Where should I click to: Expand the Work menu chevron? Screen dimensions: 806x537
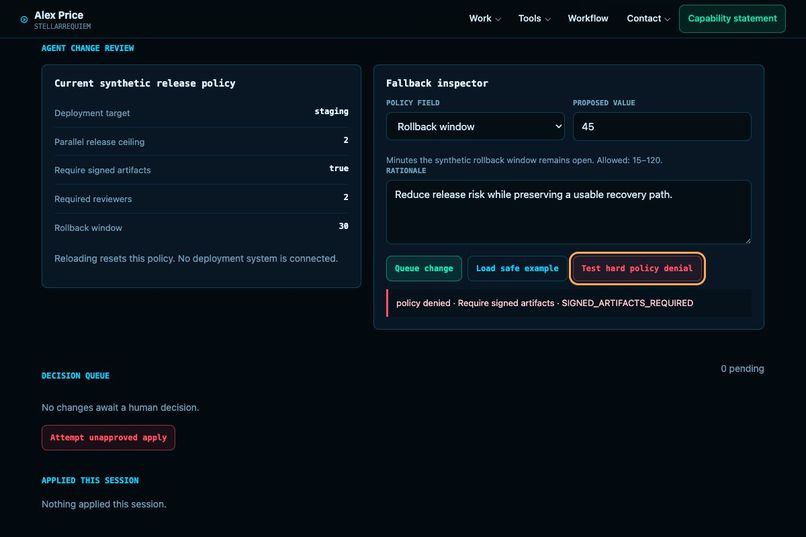[x=498, y=20]
